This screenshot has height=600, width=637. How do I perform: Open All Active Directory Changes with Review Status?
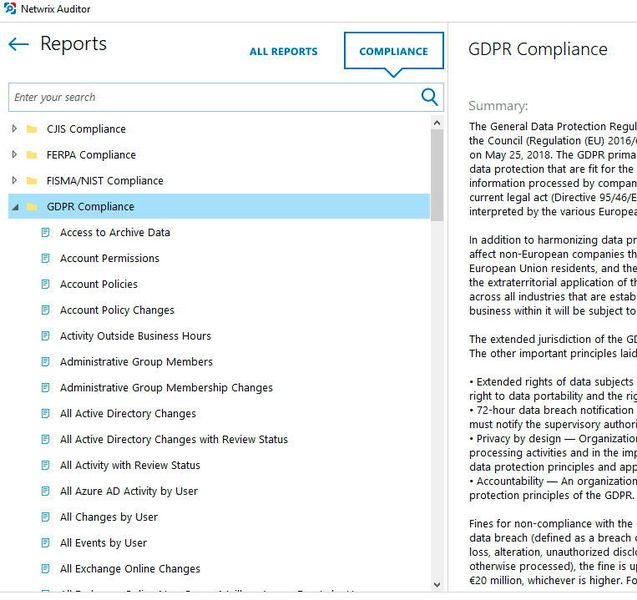click(174, 440)
